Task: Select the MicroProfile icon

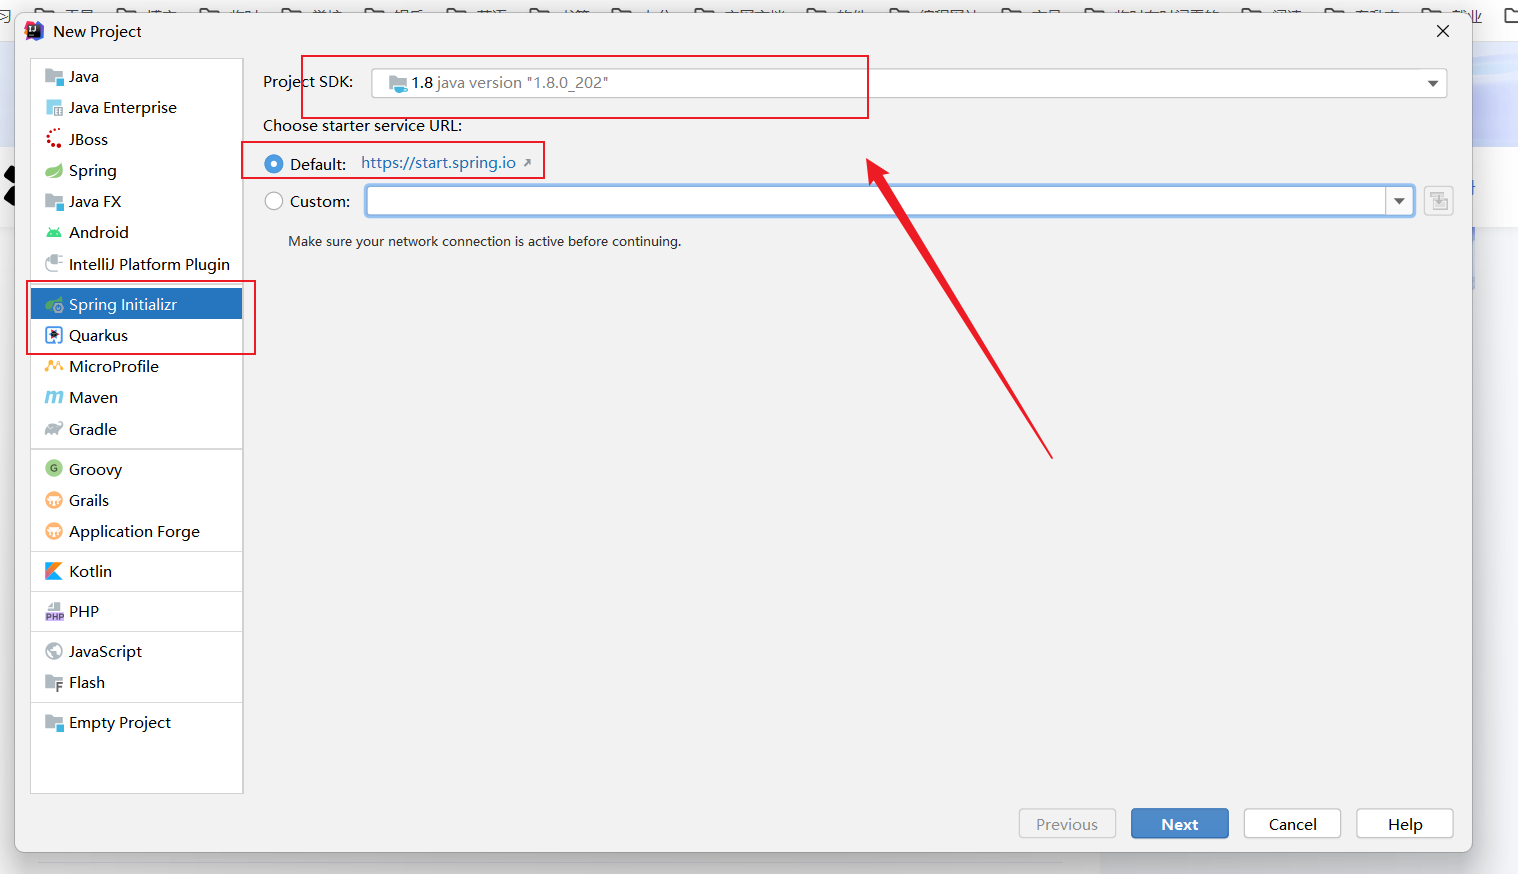Action: (x=54, y=367)
